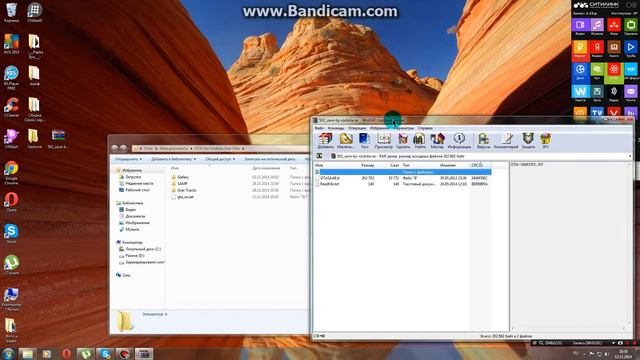Select the ReadMe.txt file in WinRAR
640x360 pixels.
(329, 184)
